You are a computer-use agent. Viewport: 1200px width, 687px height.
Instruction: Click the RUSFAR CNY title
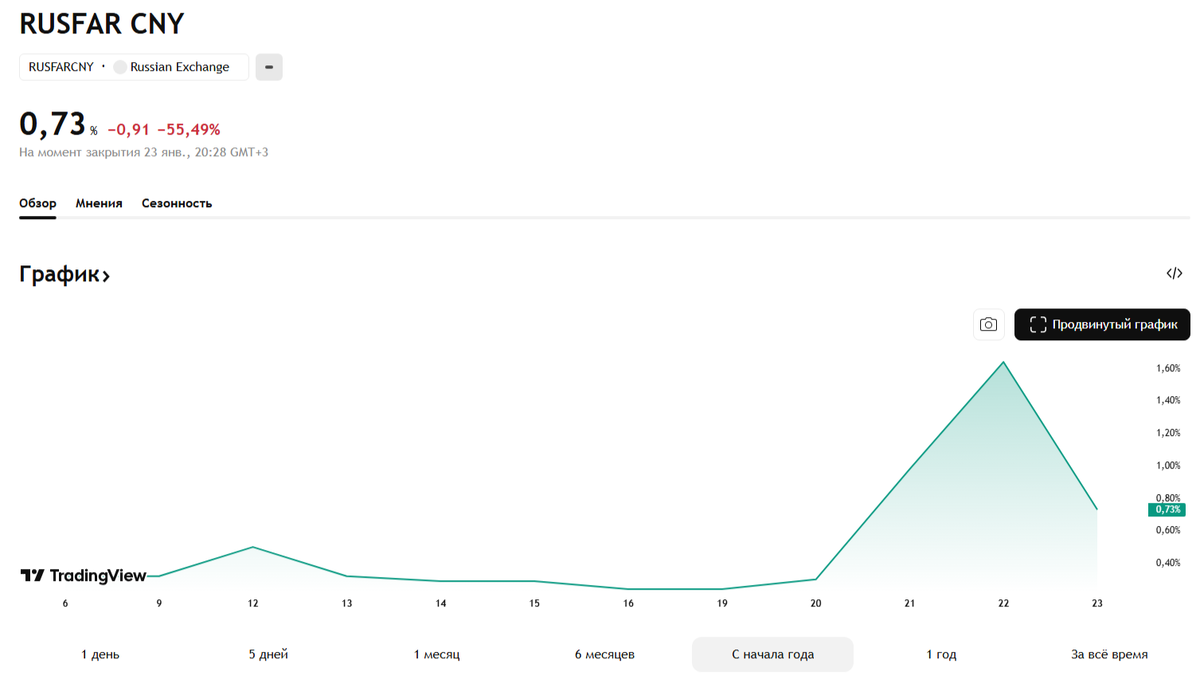pos(102,23)
